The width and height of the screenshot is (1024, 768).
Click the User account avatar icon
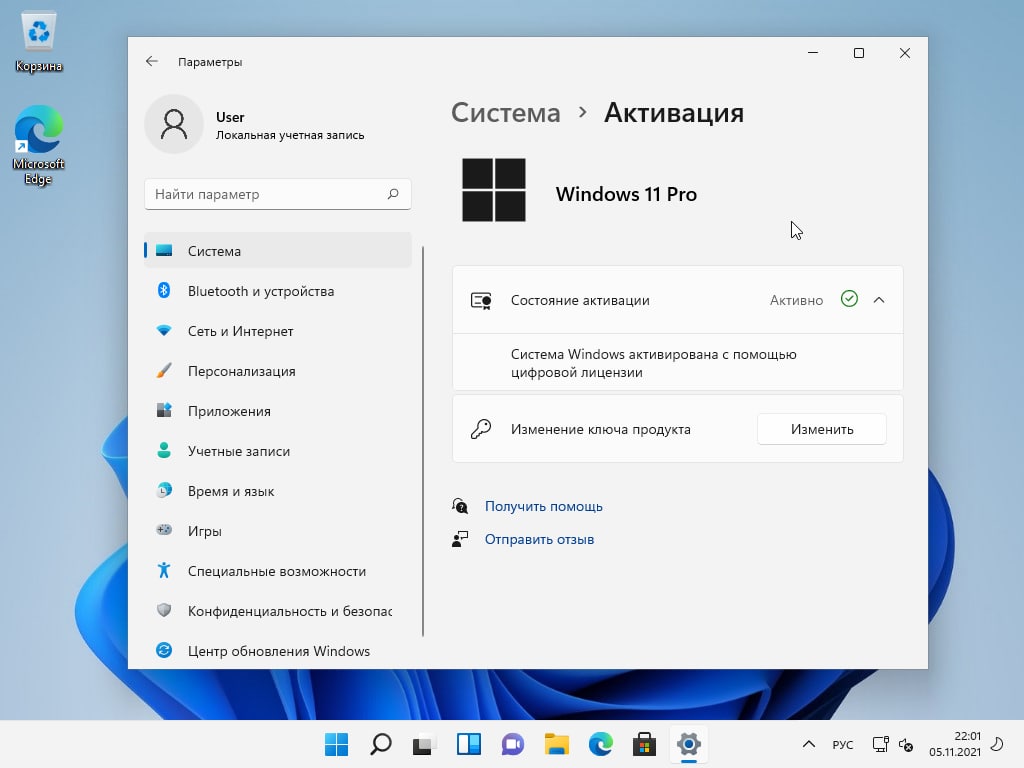coord(174,124)
